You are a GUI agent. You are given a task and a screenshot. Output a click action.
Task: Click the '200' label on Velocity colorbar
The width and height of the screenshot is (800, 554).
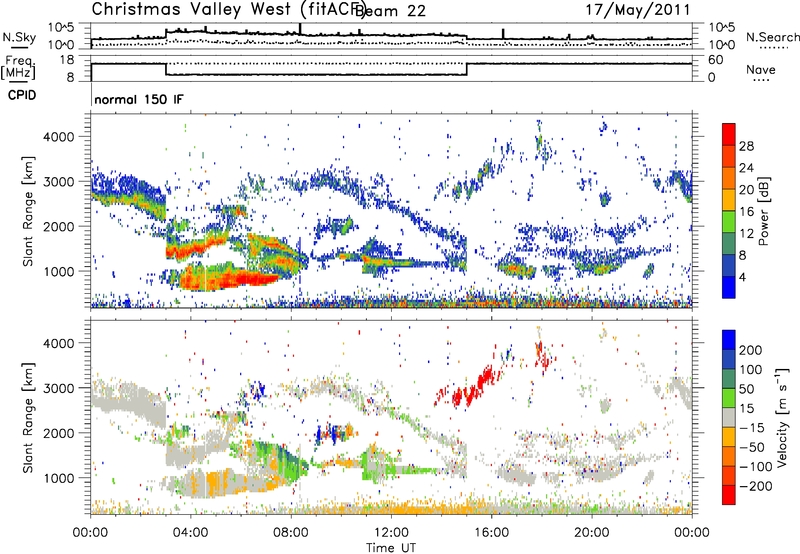click(751, 350)
